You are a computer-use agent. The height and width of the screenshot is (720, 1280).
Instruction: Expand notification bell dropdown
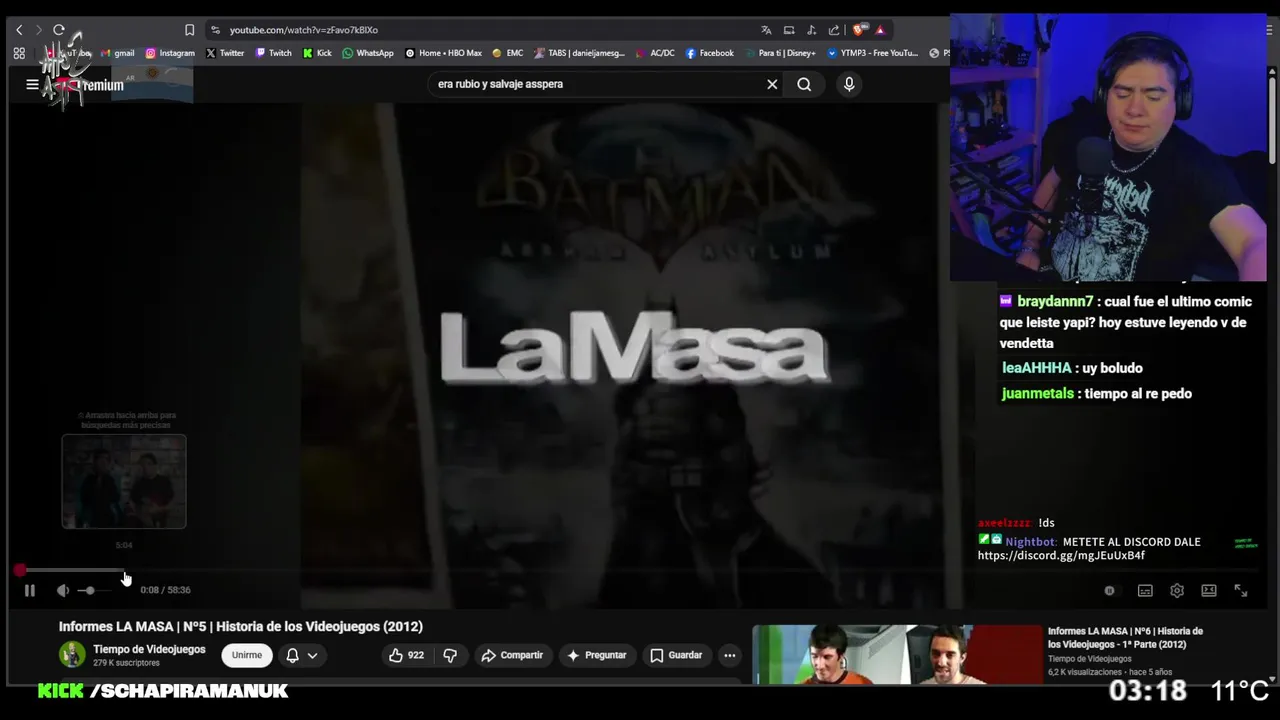pos(302,655)
